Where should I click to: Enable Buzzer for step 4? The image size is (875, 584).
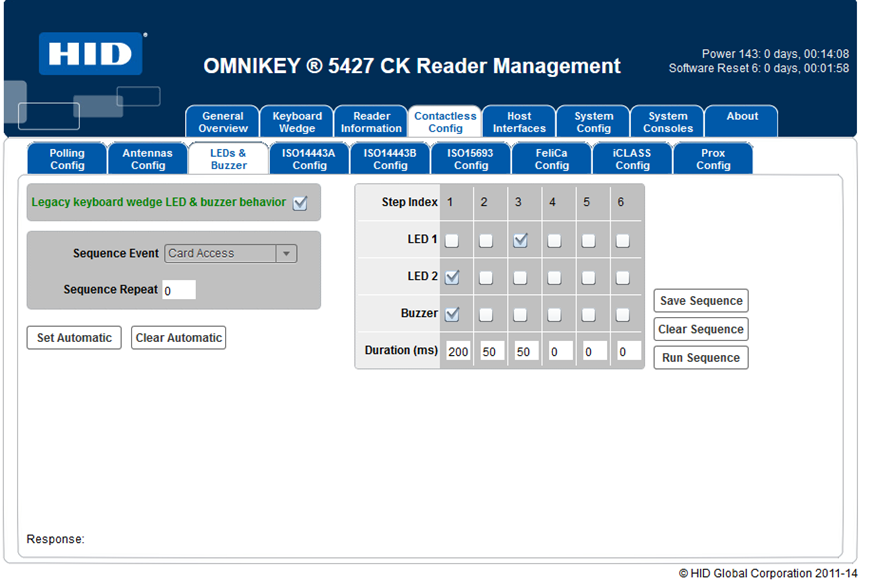(554, 315)
